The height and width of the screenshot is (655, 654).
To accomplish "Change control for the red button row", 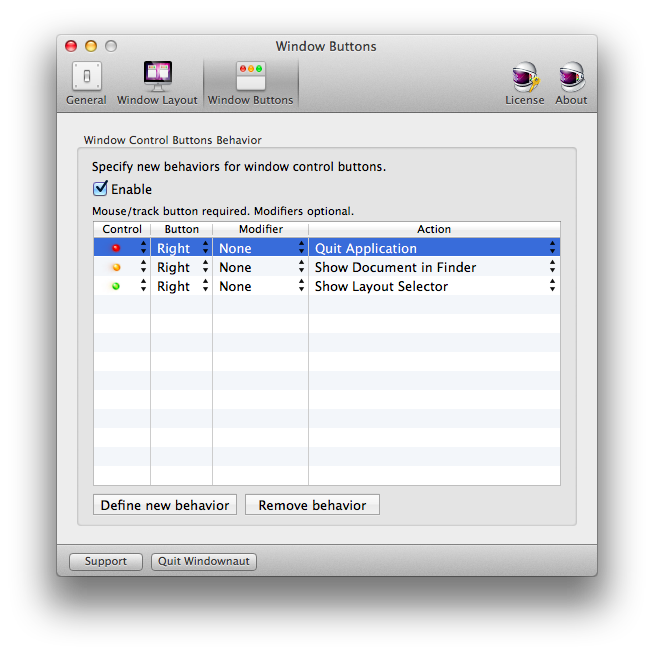I will click(x=122, y=248).
